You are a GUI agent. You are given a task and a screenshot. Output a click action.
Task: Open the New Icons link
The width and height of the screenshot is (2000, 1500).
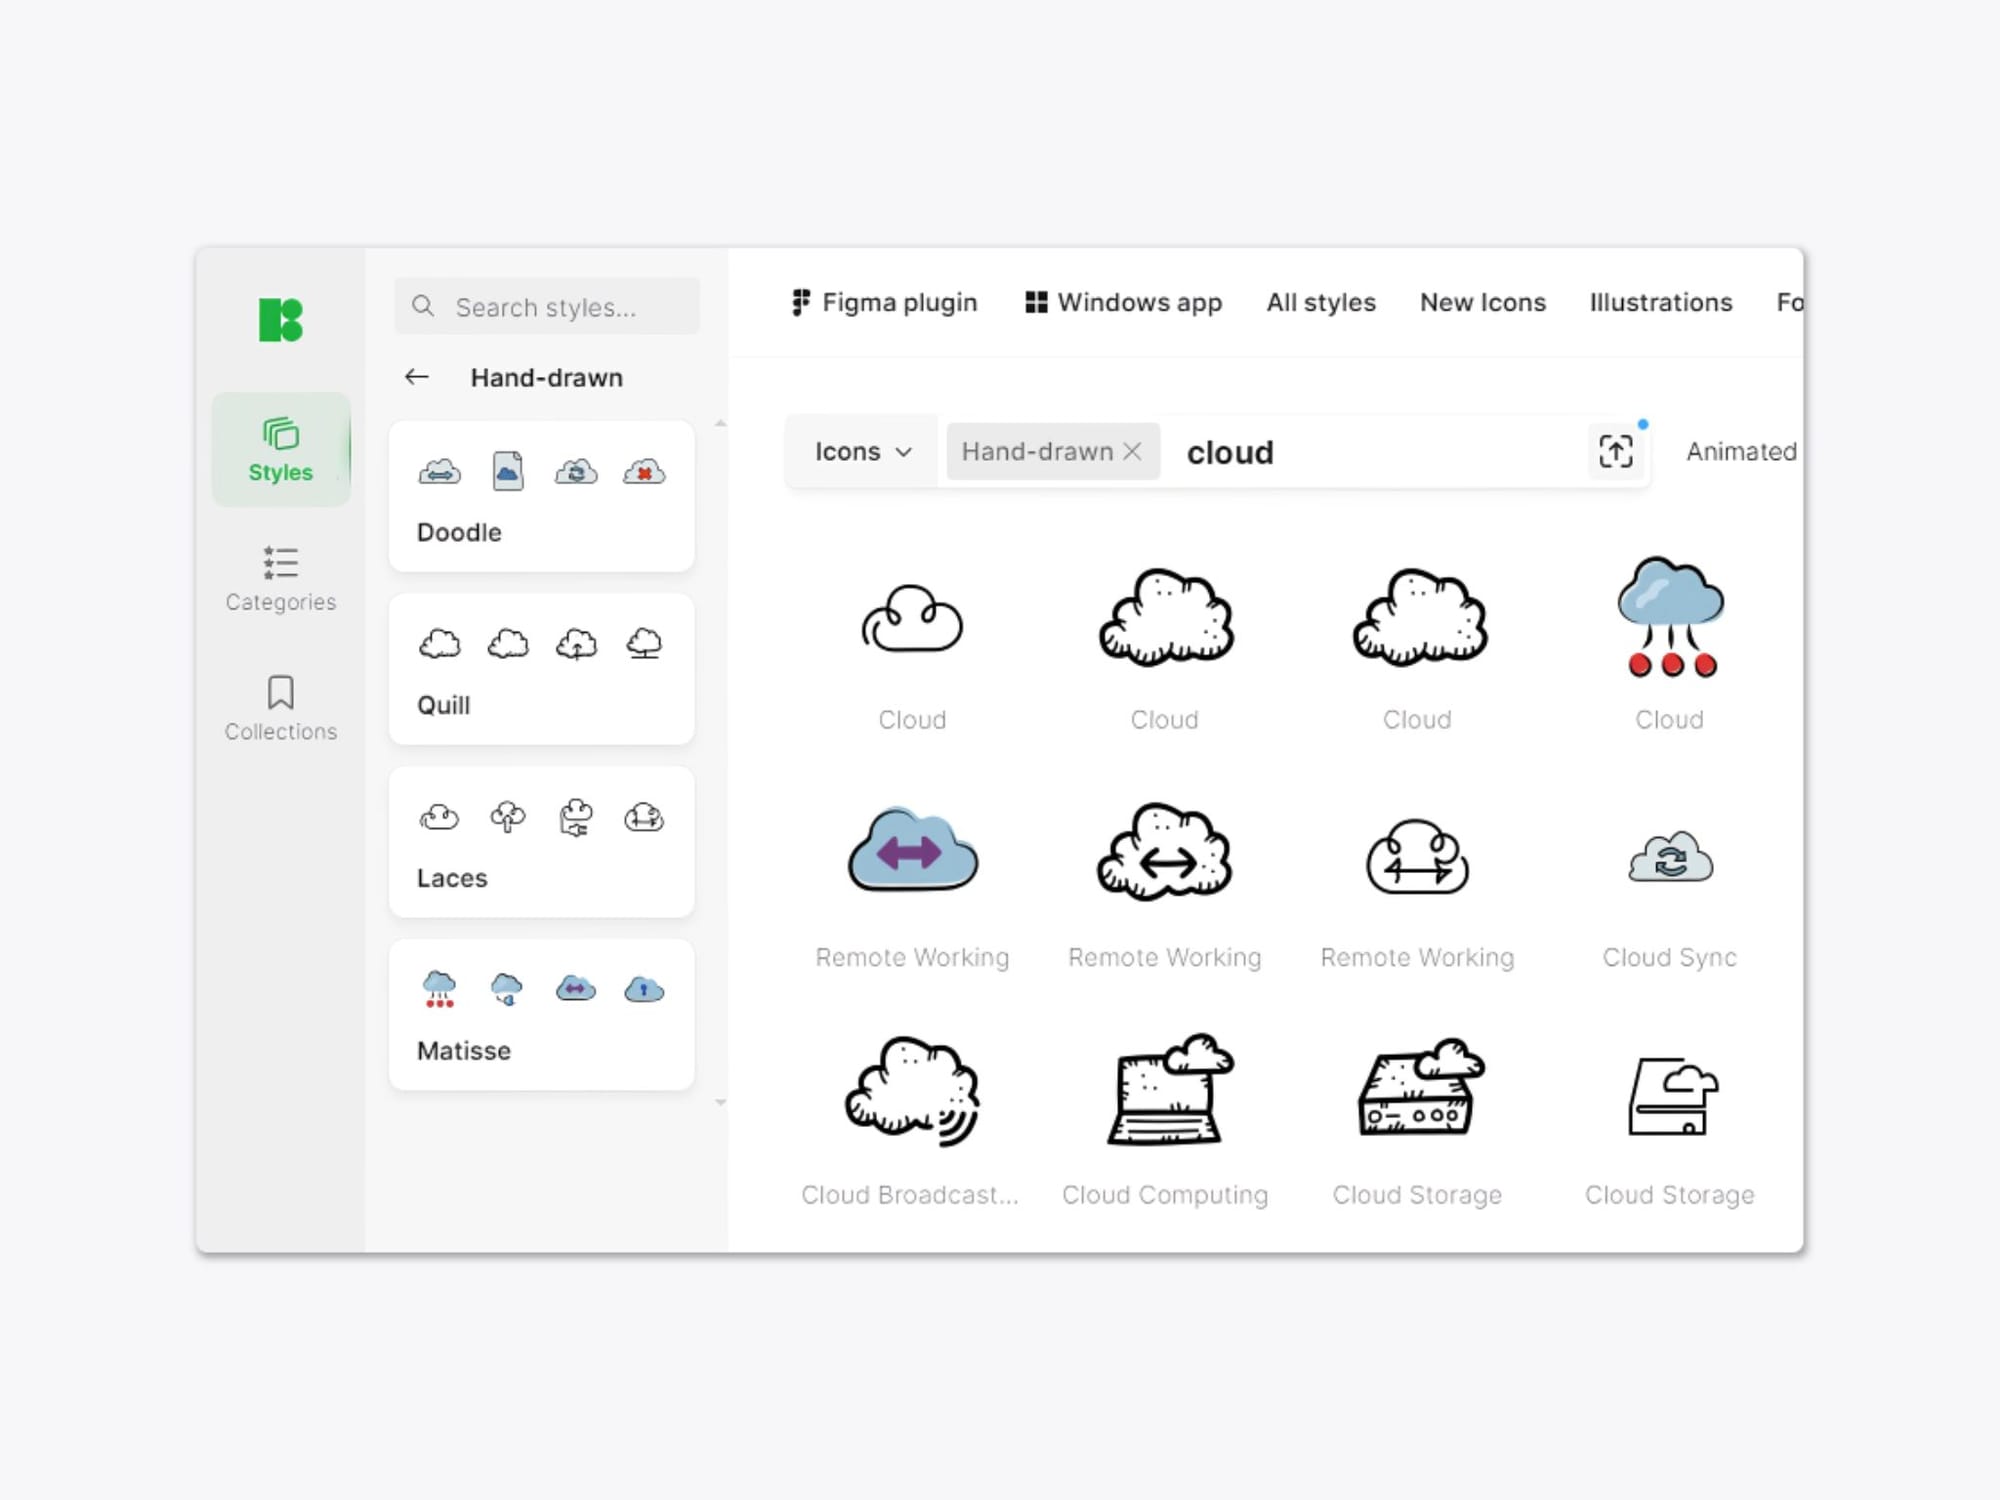point(1482,302)
